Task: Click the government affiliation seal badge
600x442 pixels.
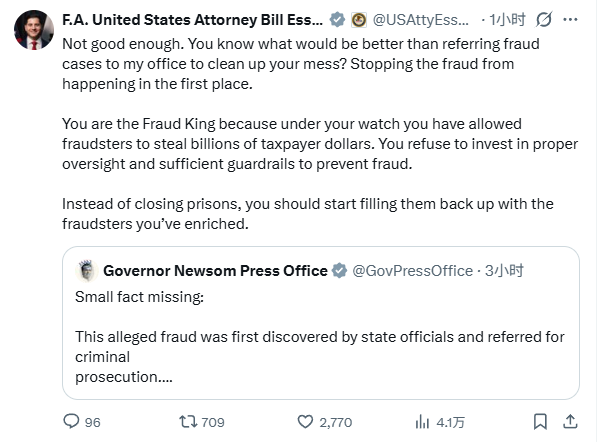Action: tap(358, 19)
